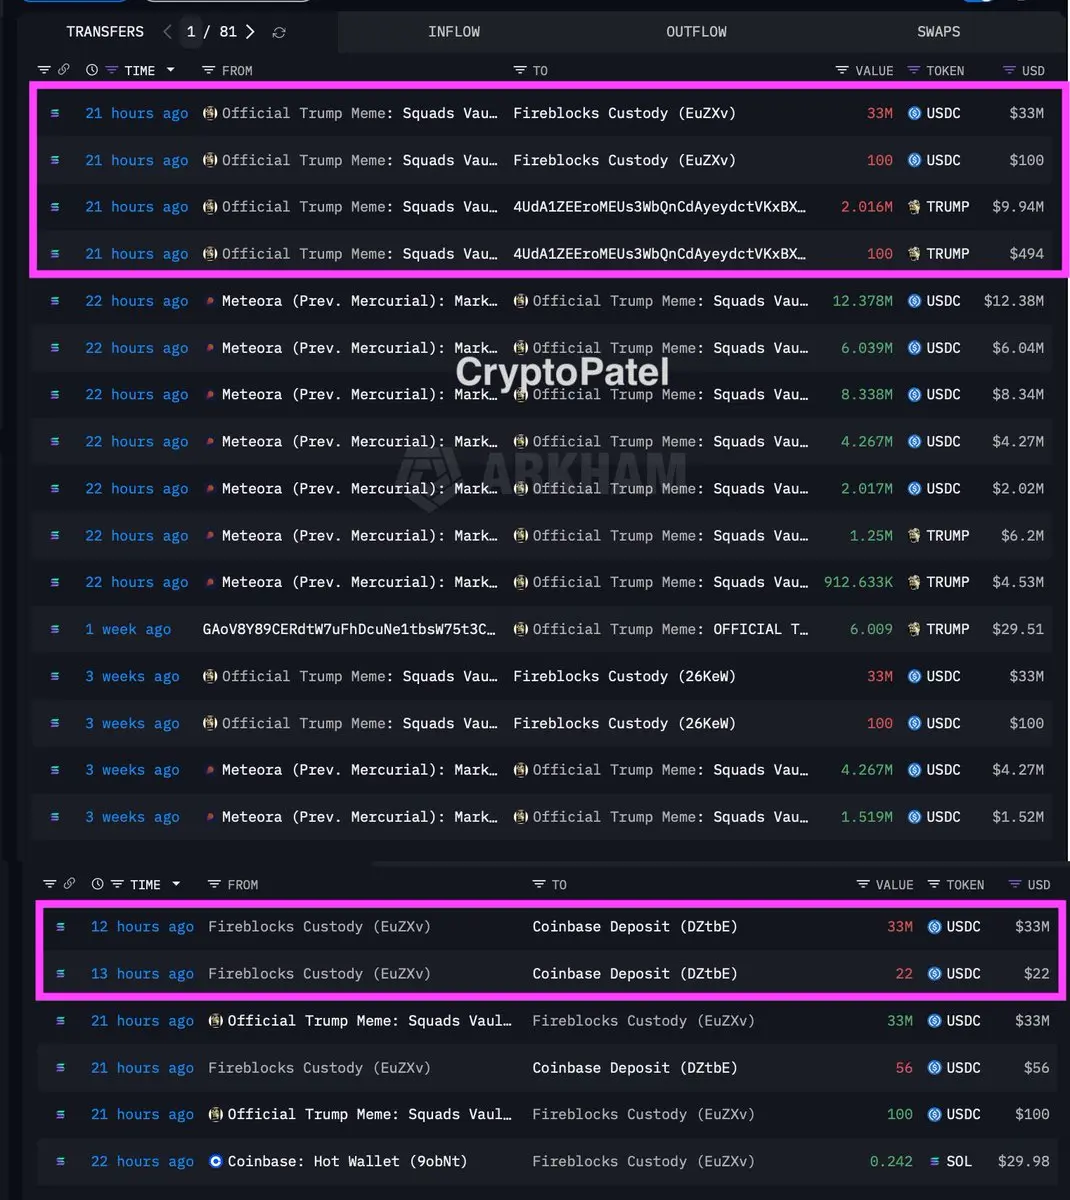This screenshot has height=1200, width=1070.
Task: Click the $12.38M USD amount
Action: 1014,300
